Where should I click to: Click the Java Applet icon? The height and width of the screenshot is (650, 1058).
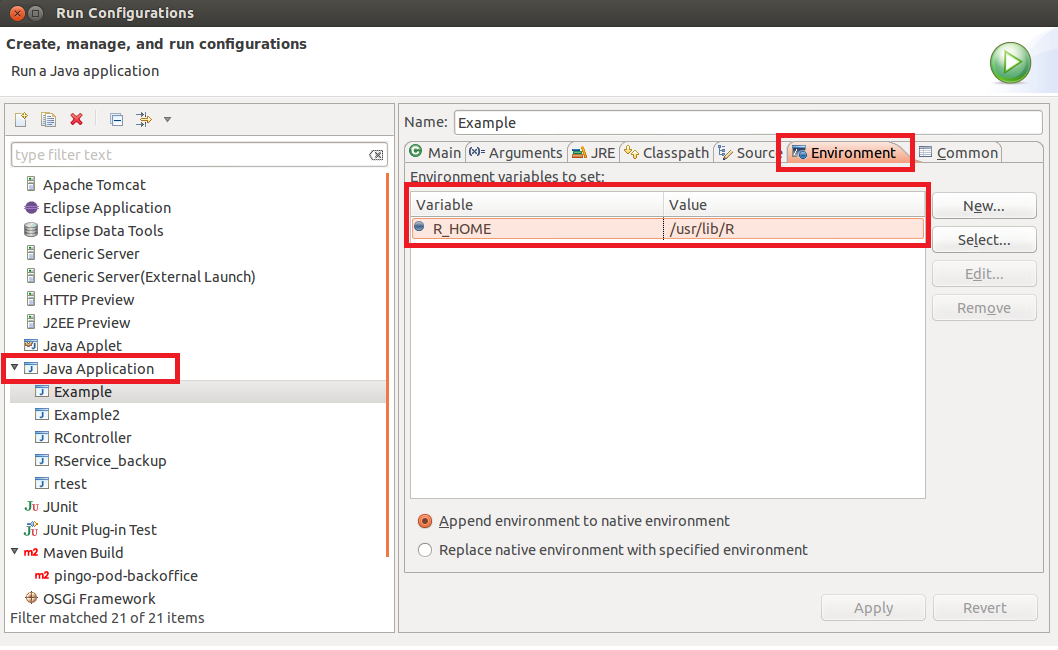[31, 345]
